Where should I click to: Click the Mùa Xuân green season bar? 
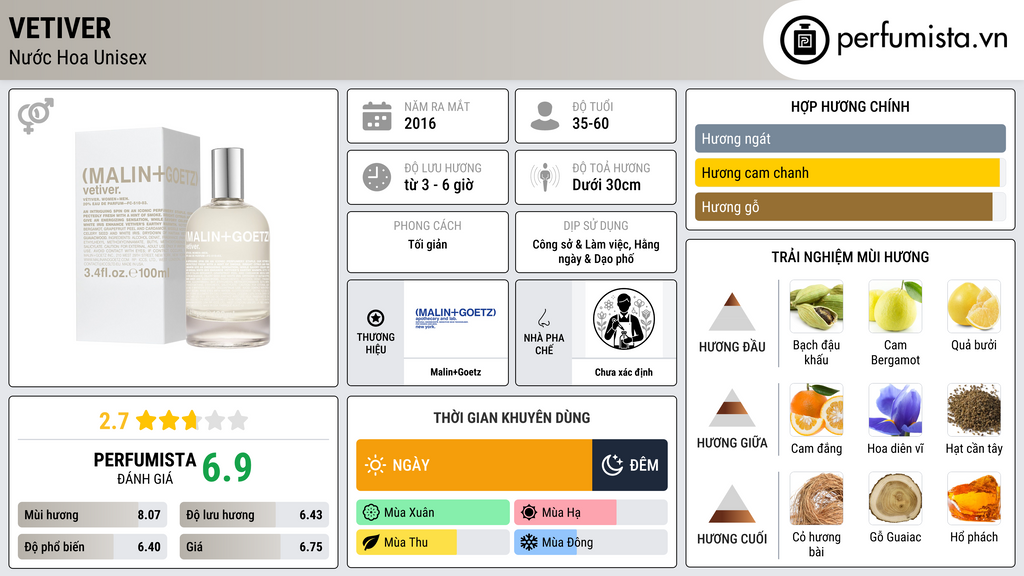(x=433, y=513)
